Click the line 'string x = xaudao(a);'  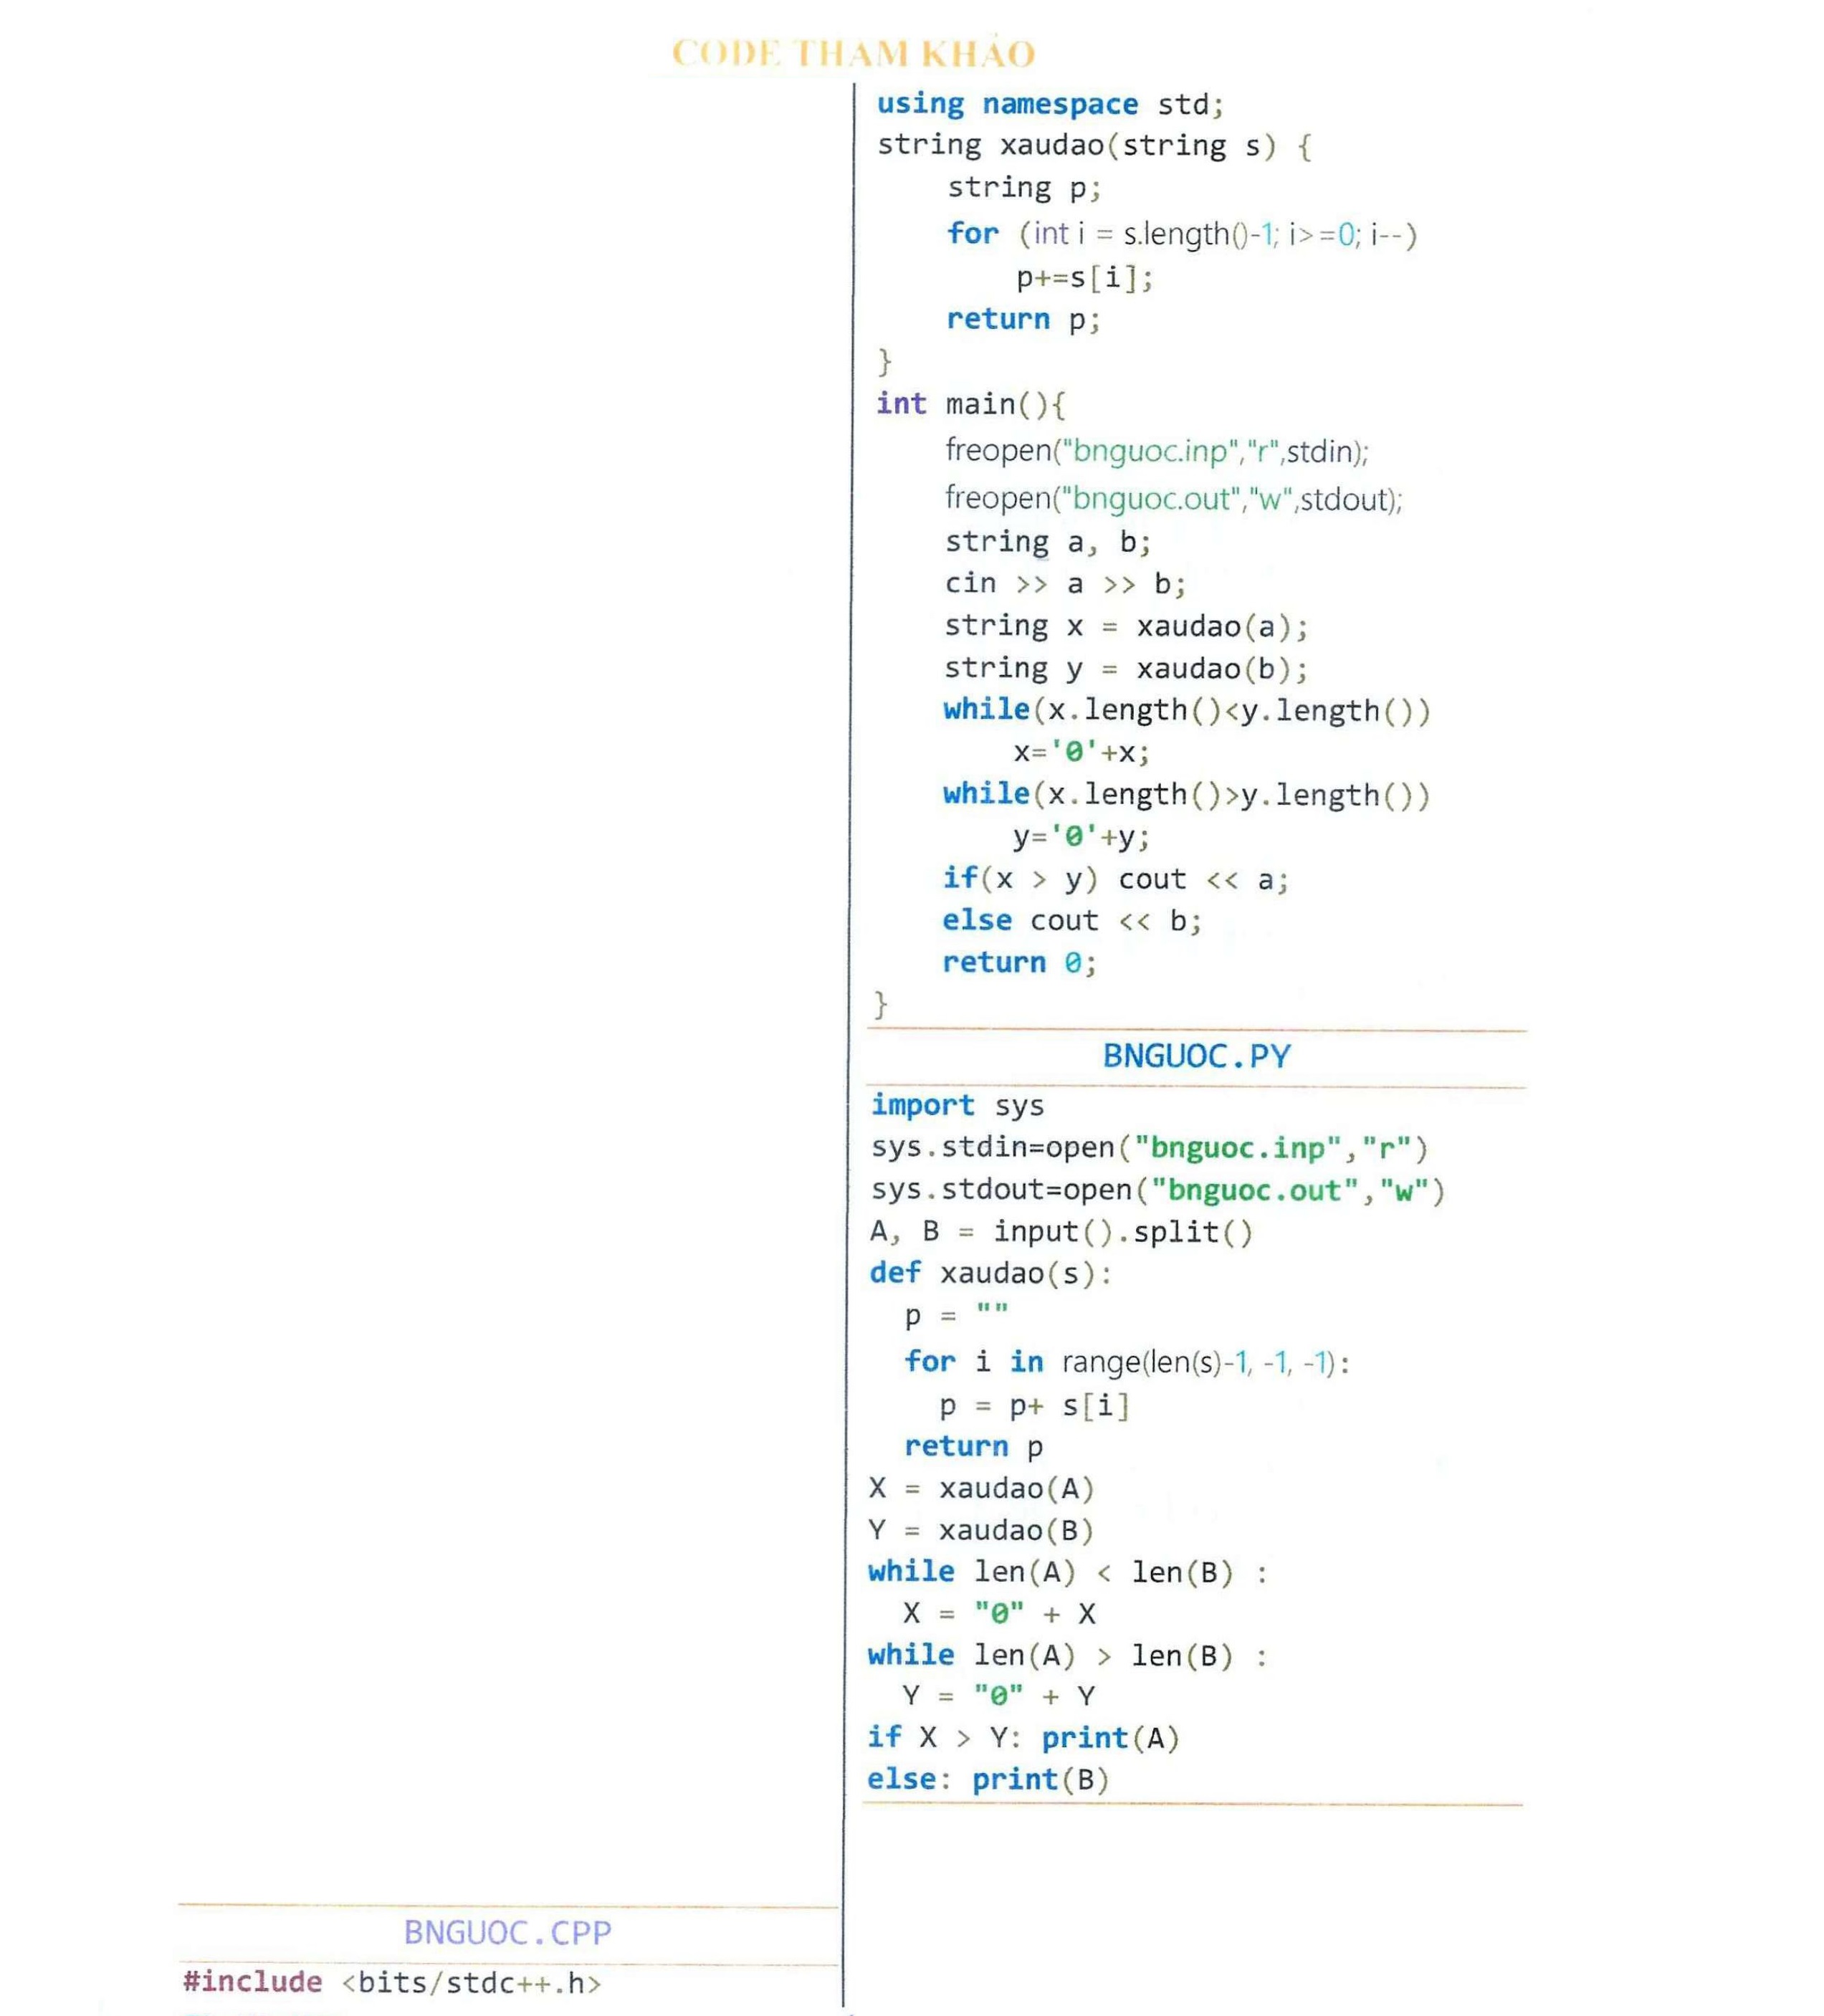[x=1126, y=626]
